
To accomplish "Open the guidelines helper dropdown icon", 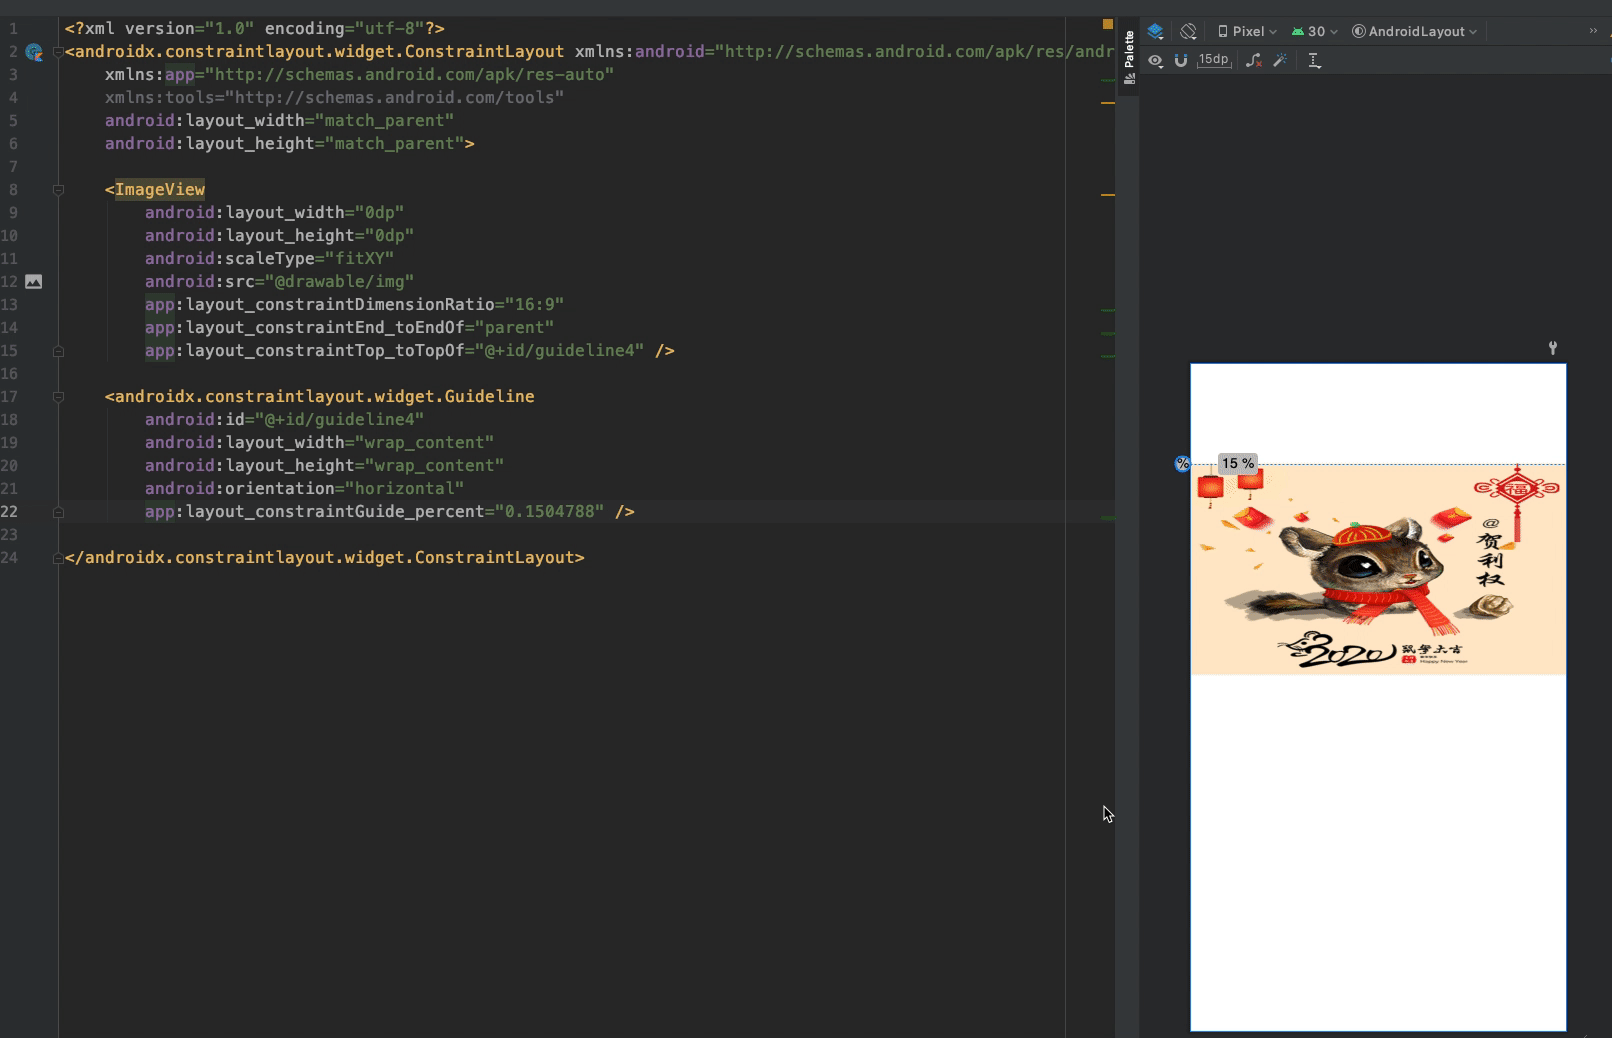I will point(1315,60).
